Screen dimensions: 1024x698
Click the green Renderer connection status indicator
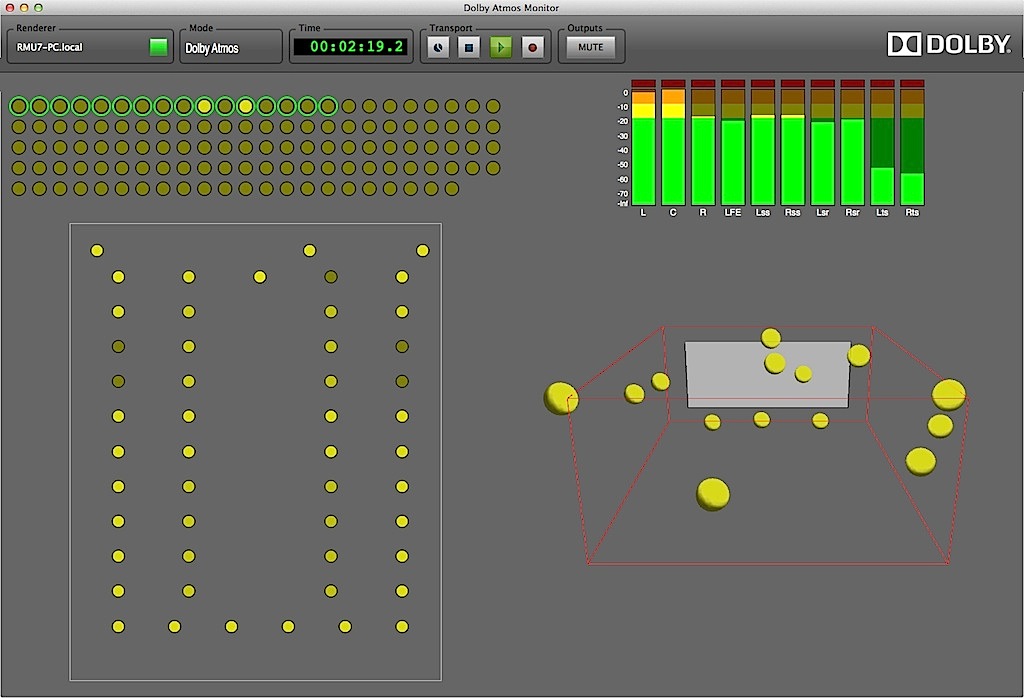[158, 47]
